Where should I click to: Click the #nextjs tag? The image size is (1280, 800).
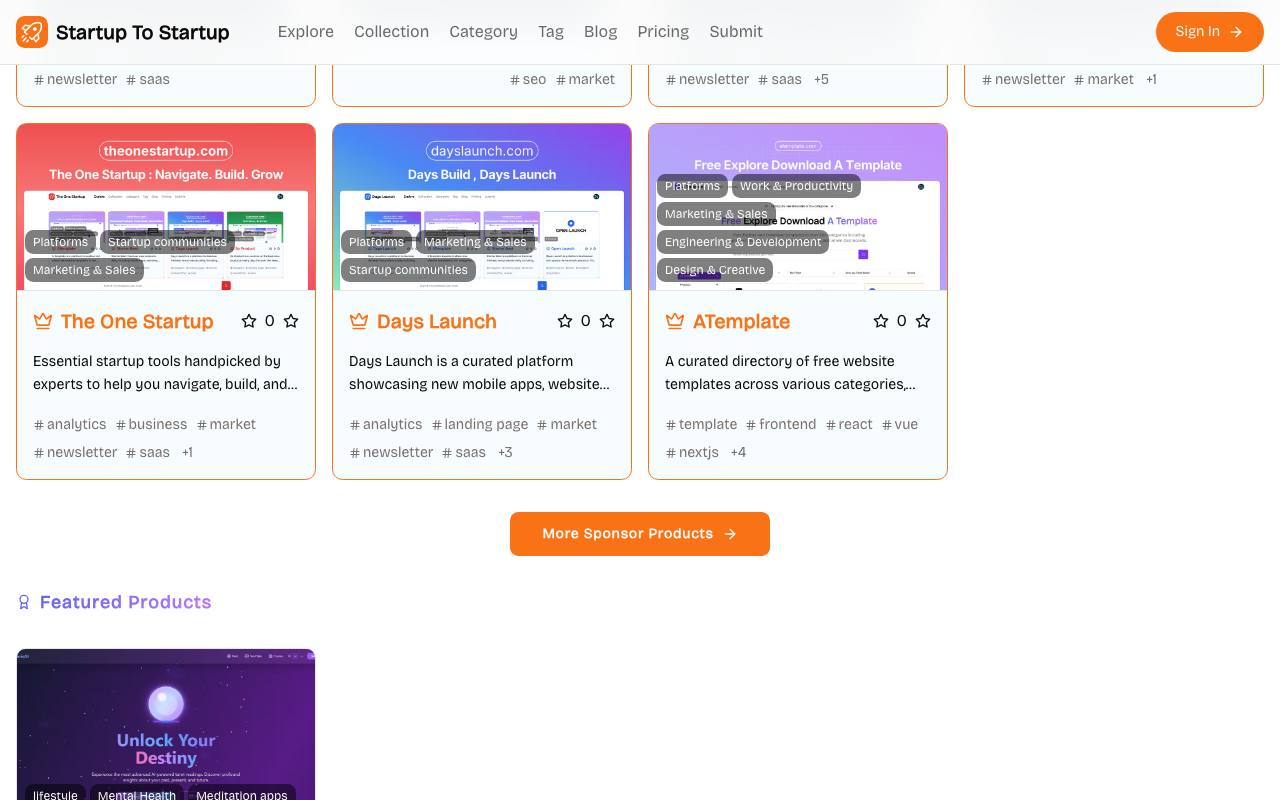[x=692, y=452]
